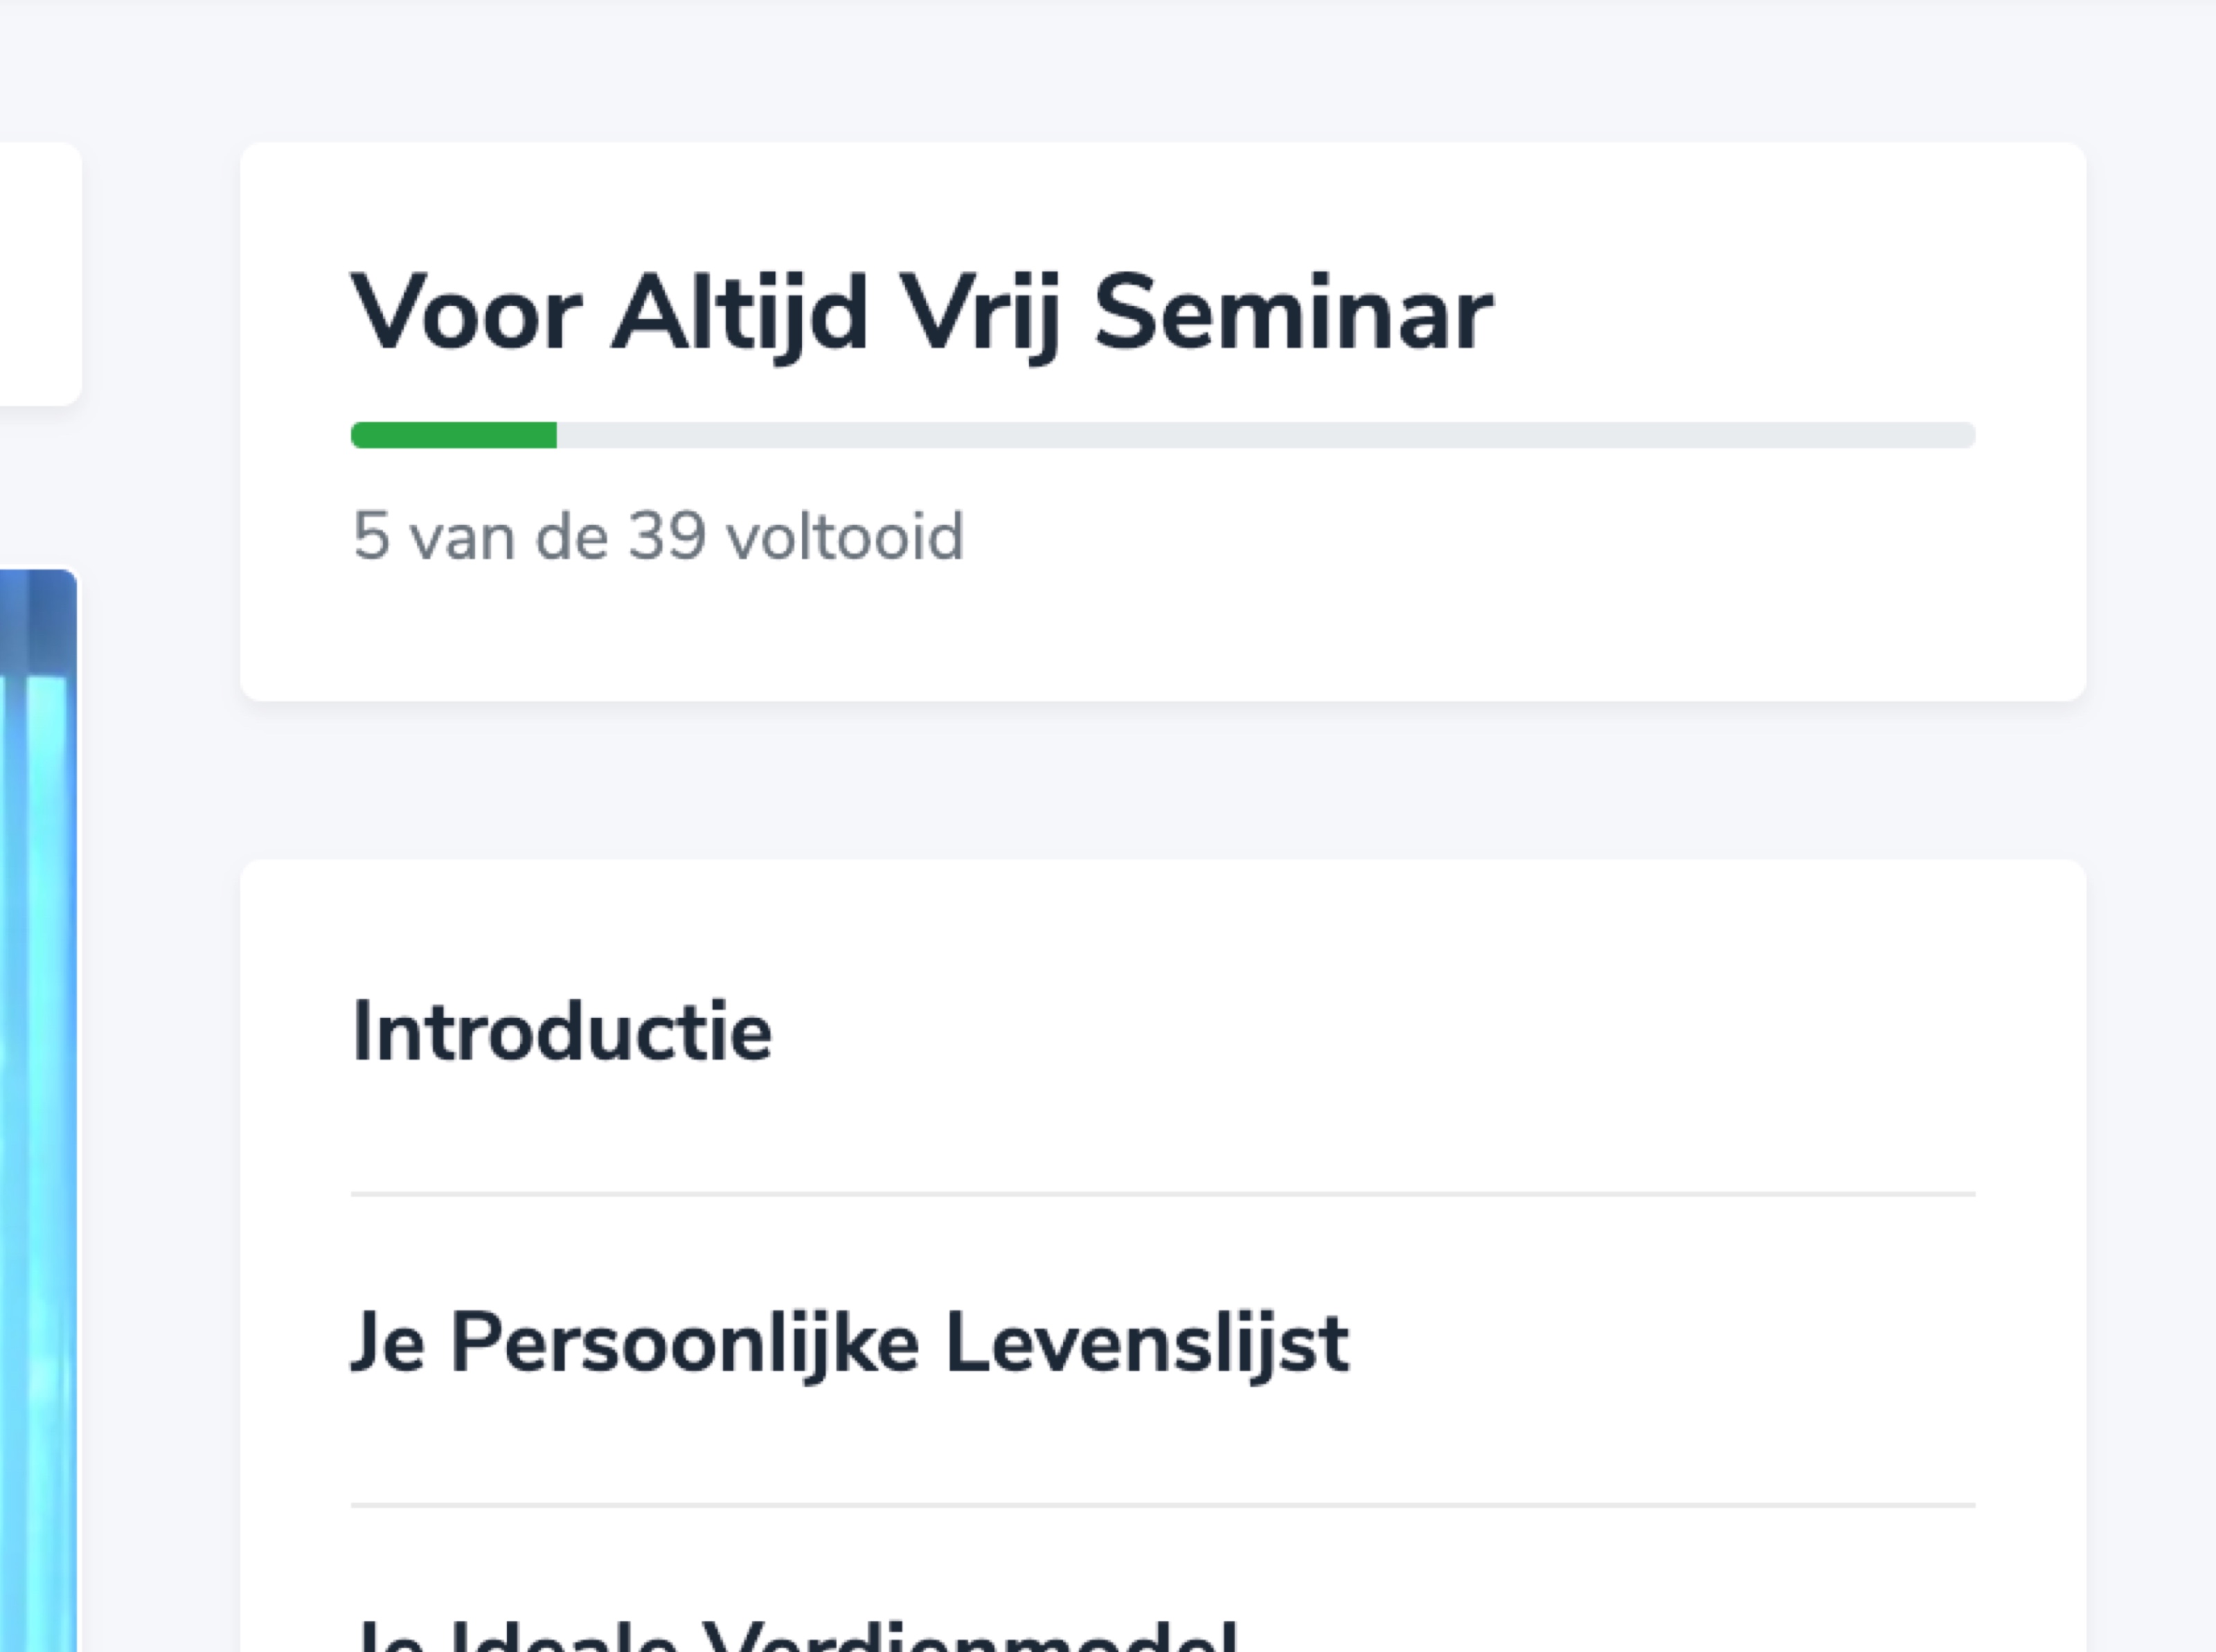This screenshot has width=2216, height=1652.
Task: Click the green filled part of progress bar
Action: [x=454, y=435]
